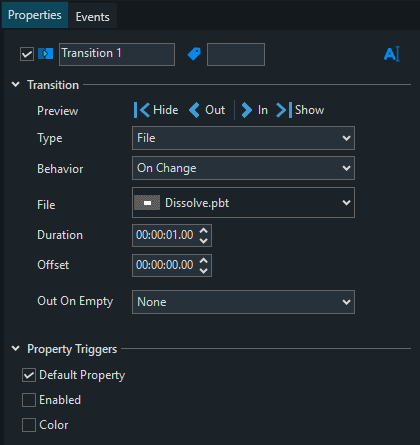Click the blue tag icon
The image size is (420, 445).
[x=194, y=54]
